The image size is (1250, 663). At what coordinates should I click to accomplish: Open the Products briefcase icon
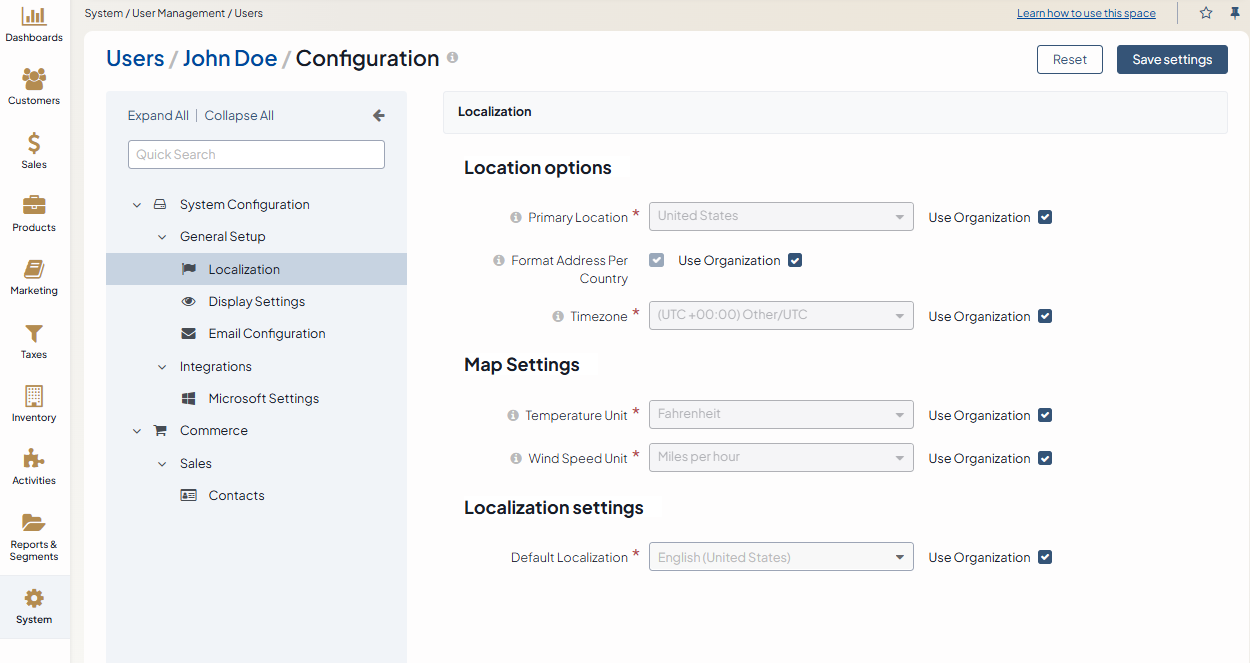point(34,207)
